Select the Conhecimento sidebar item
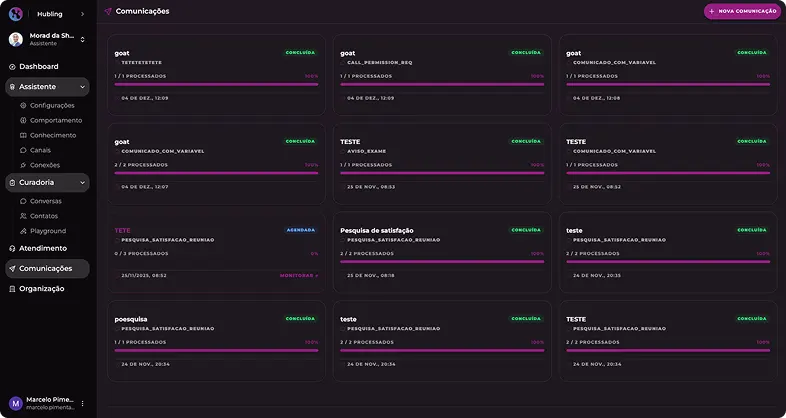This screenshot has width=786, height=418. tap(52, 135)
